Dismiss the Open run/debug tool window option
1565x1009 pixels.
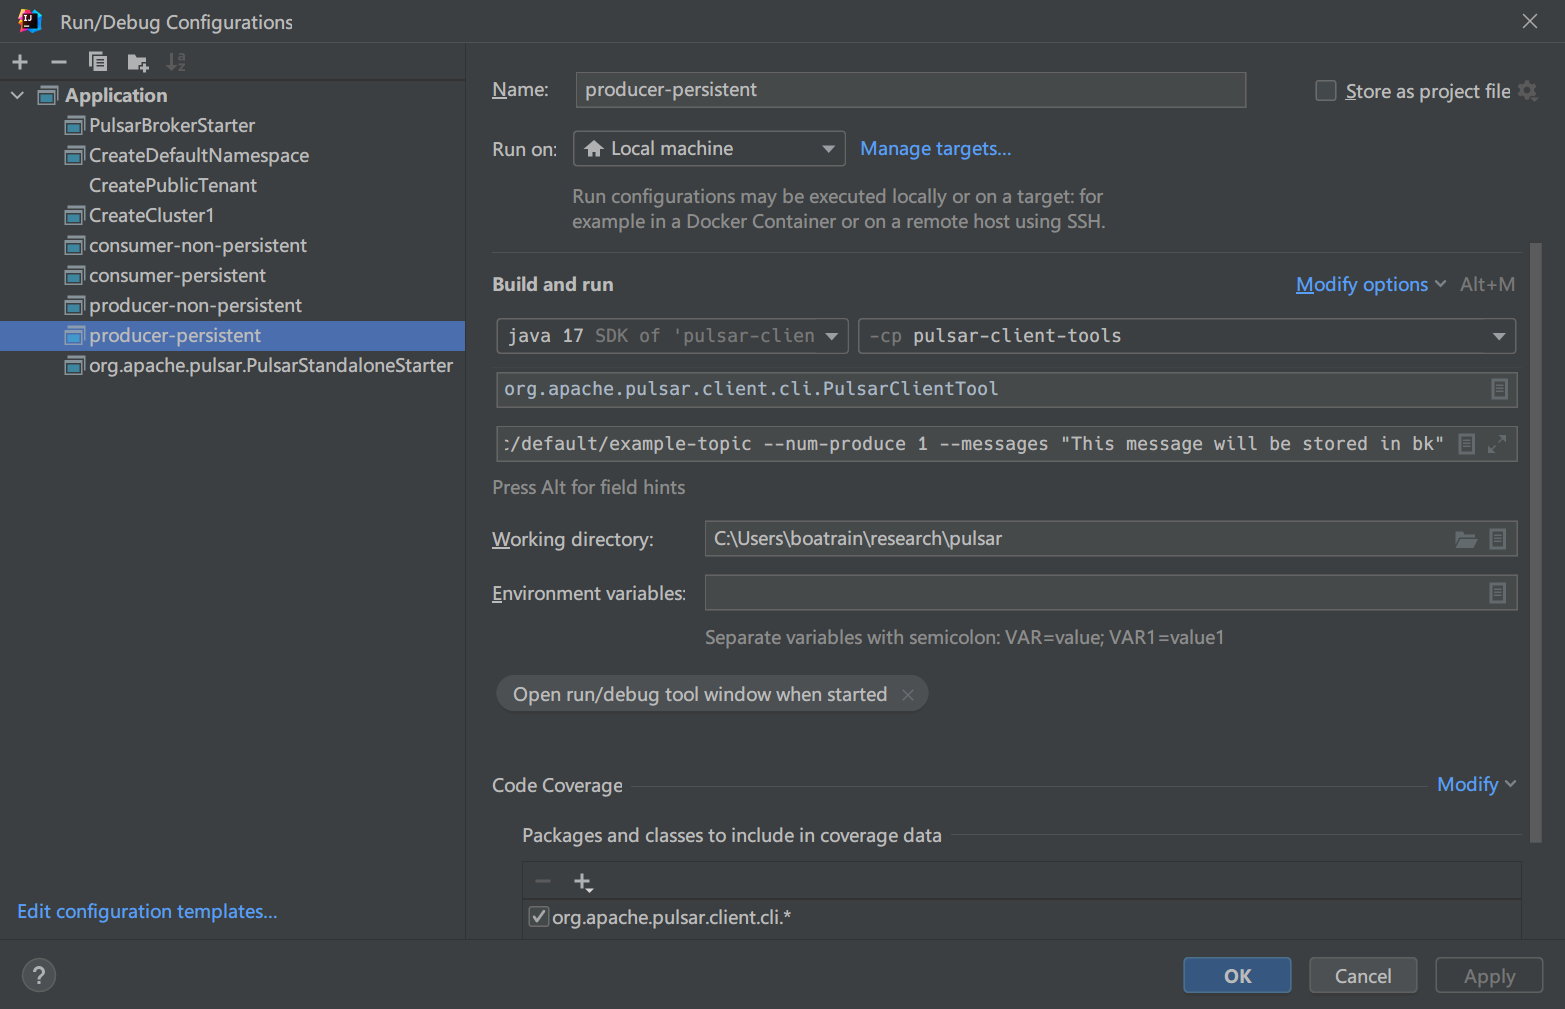coord(908,693)
